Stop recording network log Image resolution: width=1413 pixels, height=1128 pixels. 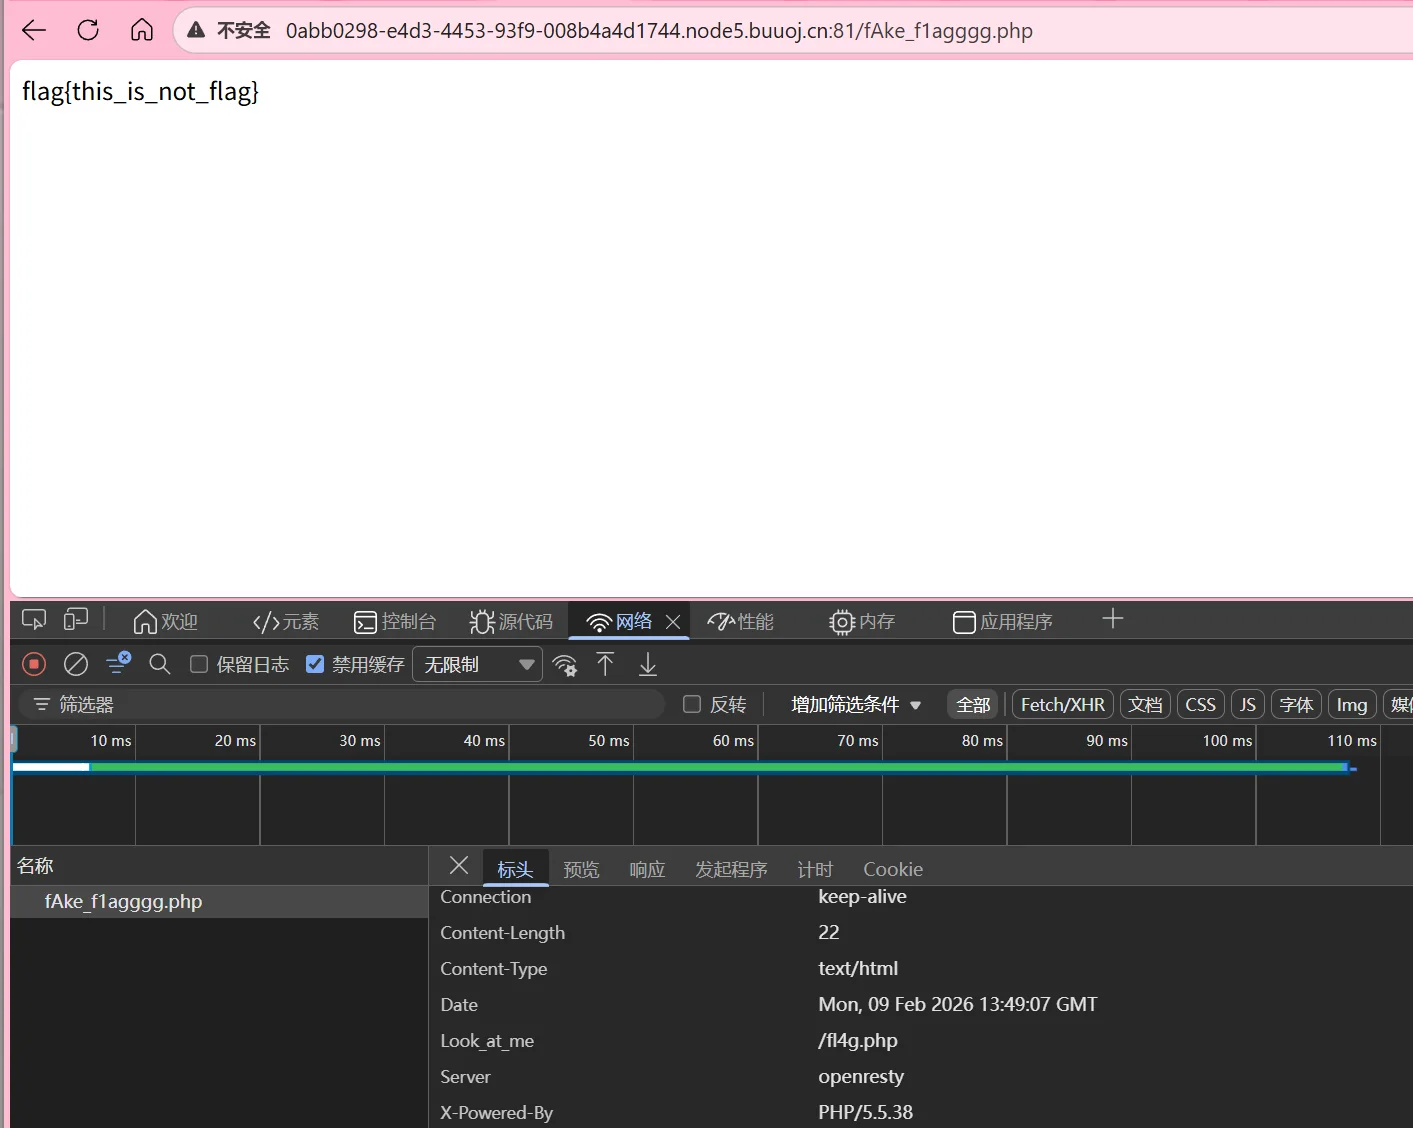click(34, 664)
